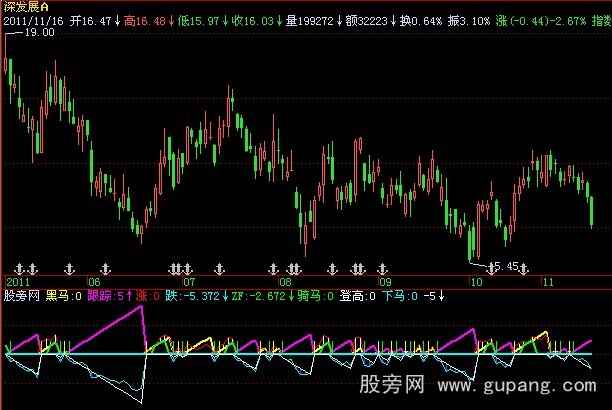Click the volume value 量199272
Image resolution: width=612 pixels, height=410 pixels.
(x=310, y=21)
